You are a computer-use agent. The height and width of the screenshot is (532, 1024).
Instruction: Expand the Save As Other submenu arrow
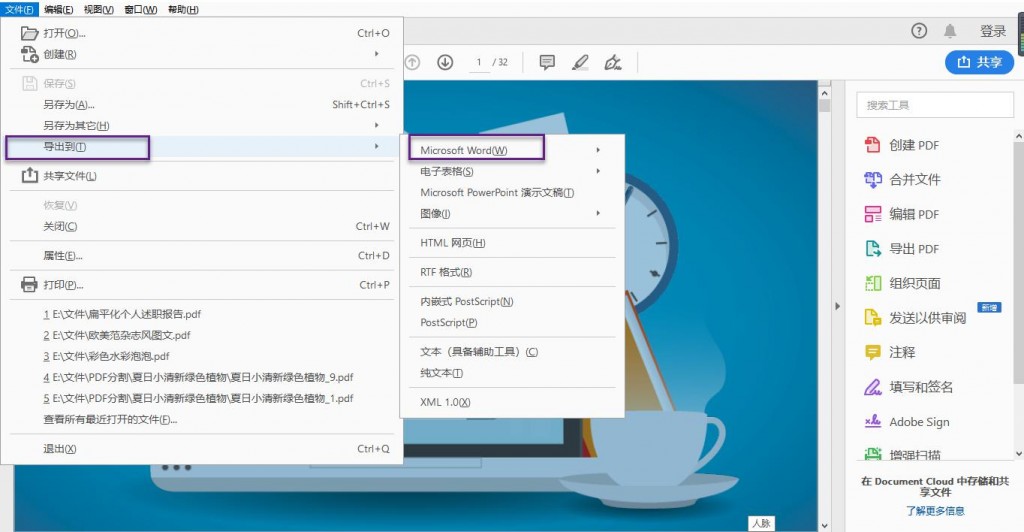(377, 125)
